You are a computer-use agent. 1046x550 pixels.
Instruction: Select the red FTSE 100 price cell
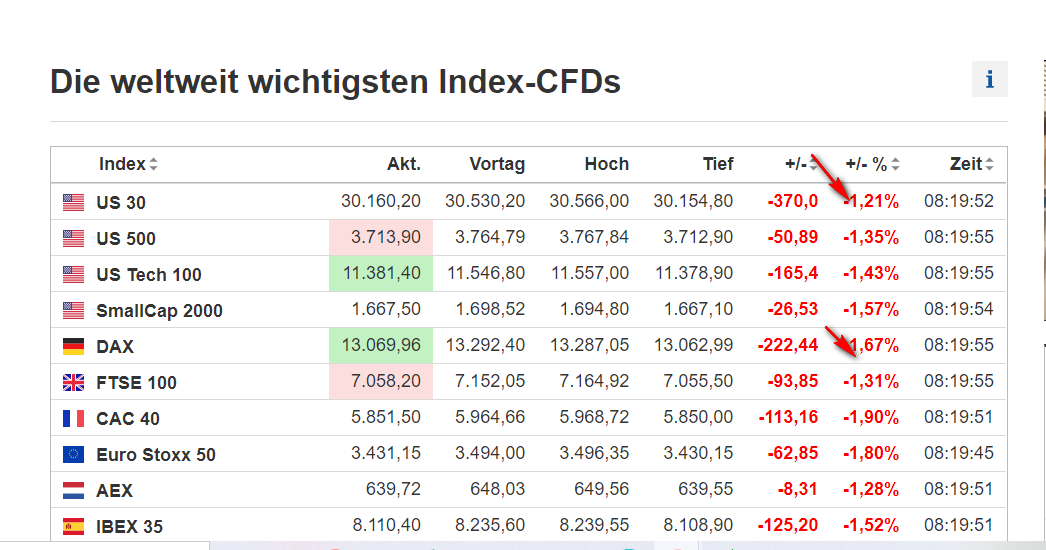380,382
